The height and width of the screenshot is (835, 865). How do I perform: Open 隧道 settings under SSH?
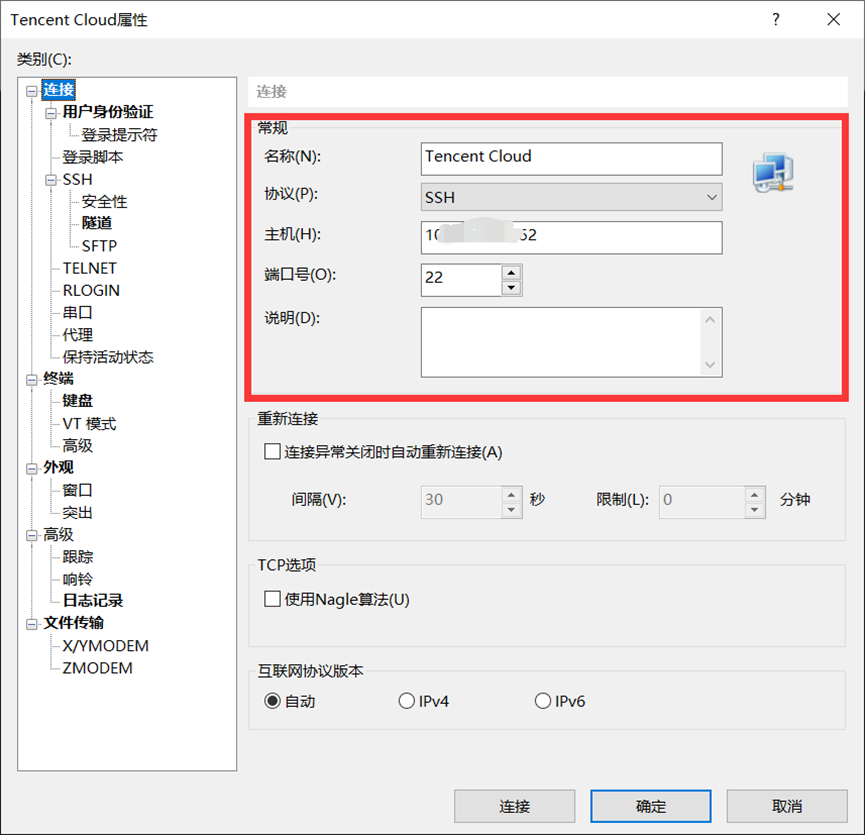coord(97,223)
